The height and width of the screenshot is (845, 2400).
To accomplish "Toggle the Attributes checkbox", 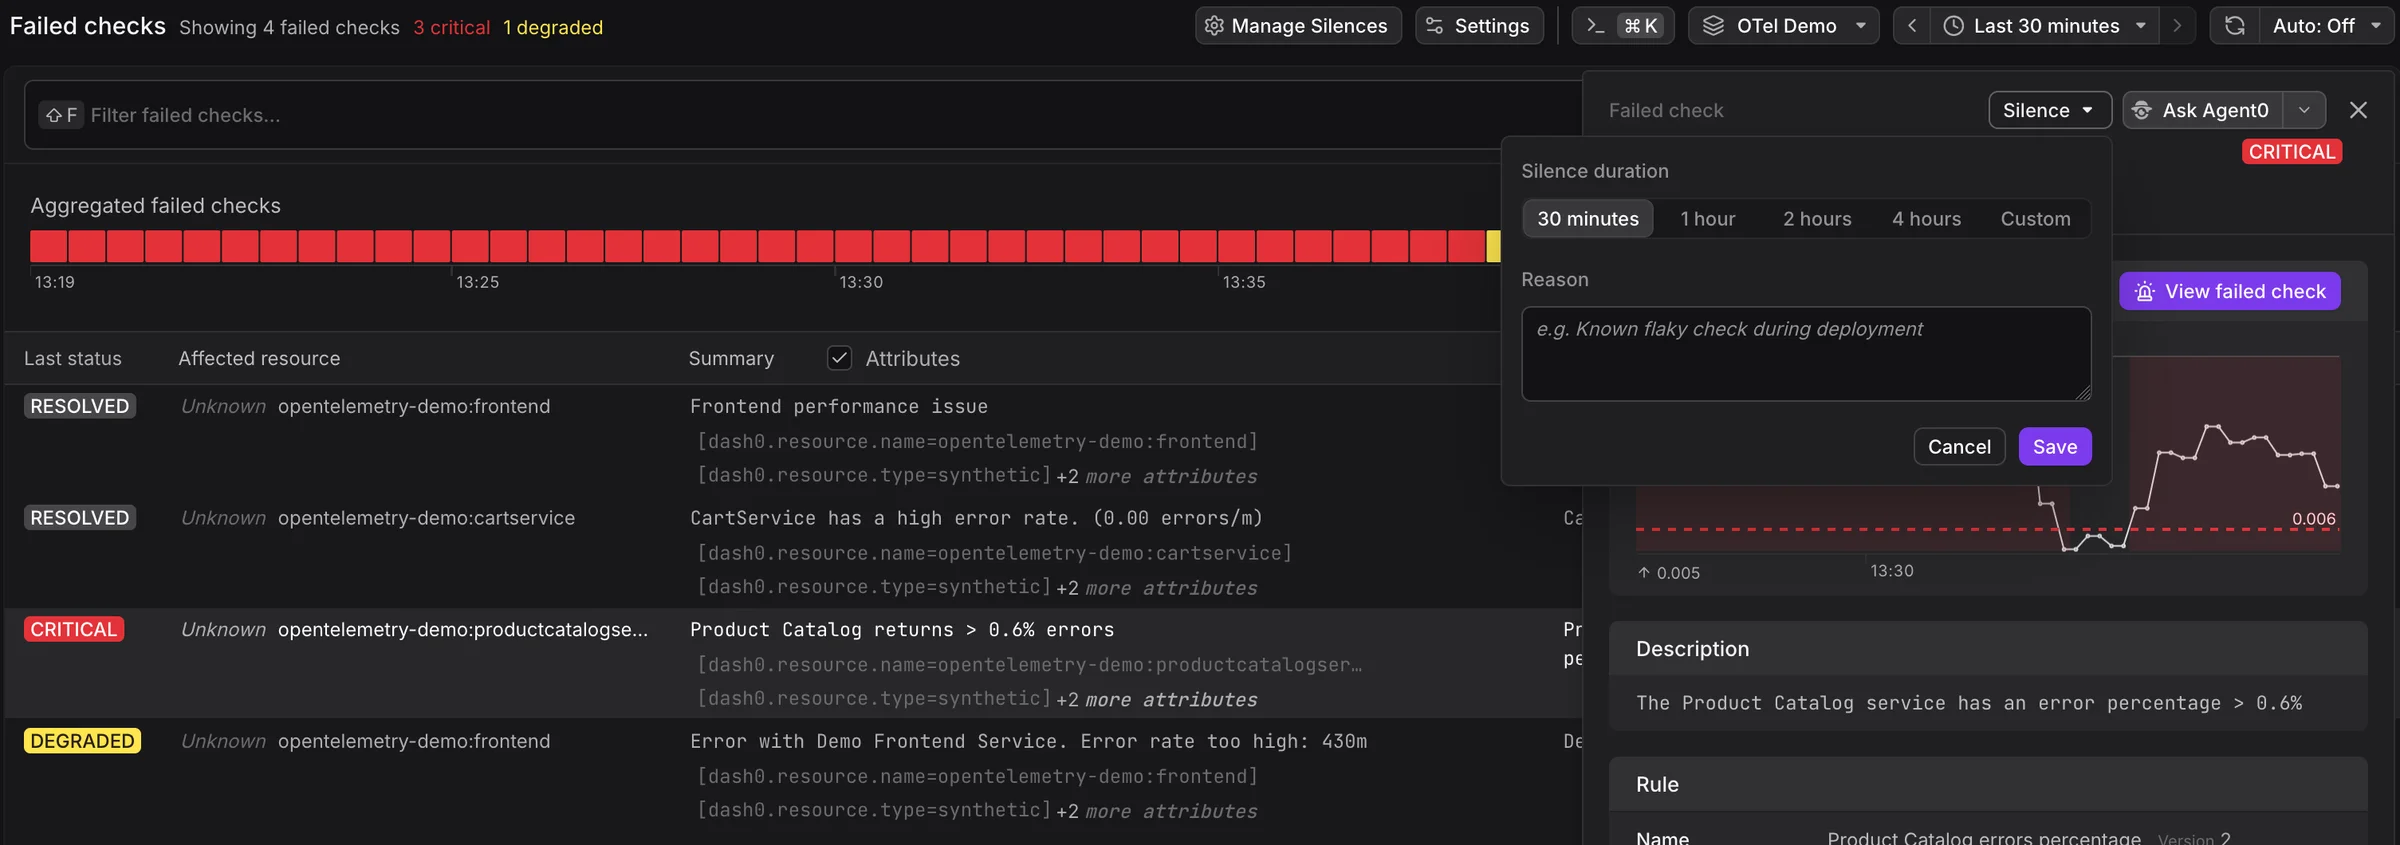I will 839,358.
